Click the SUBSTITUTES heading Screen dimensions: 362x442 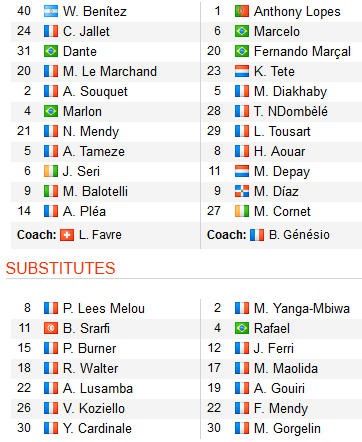60,268
